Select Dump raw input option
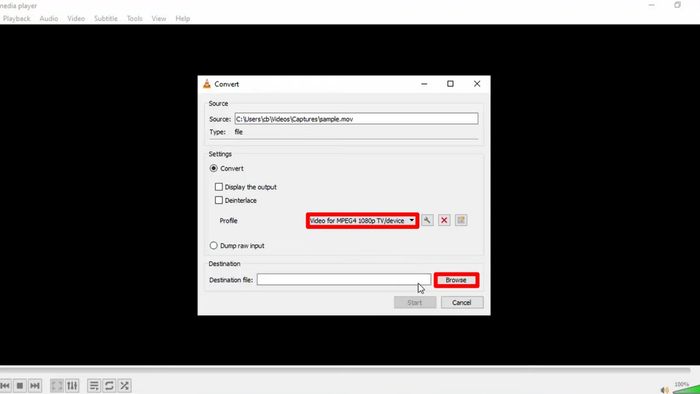This screenshot has width=700, height=394. pos(214,245)
